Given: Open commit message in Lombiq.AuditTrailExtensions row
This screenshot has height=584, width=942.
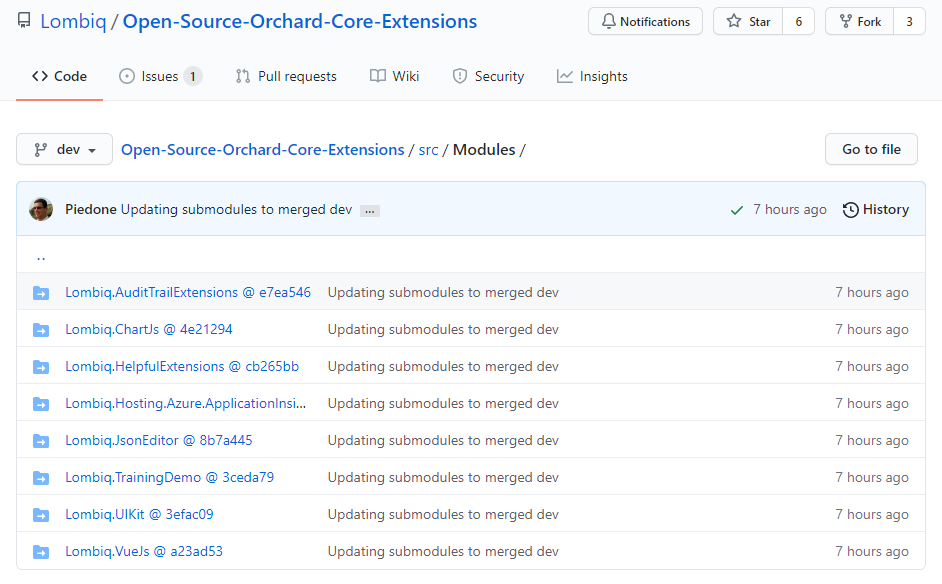Looking at the screenshot, I should point(443,293).
